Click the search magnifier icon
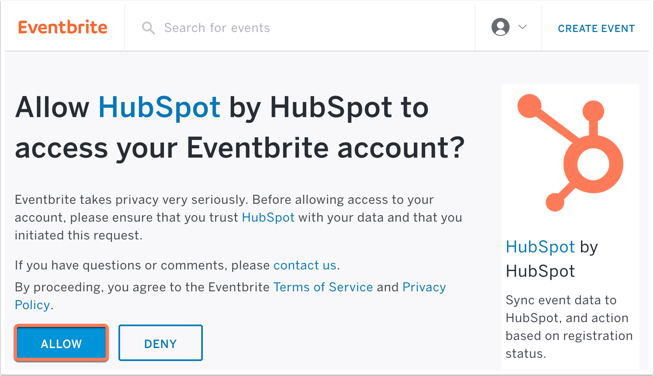Image resolution: width=654 pixels, height=376 pixels. click(148, 28)
